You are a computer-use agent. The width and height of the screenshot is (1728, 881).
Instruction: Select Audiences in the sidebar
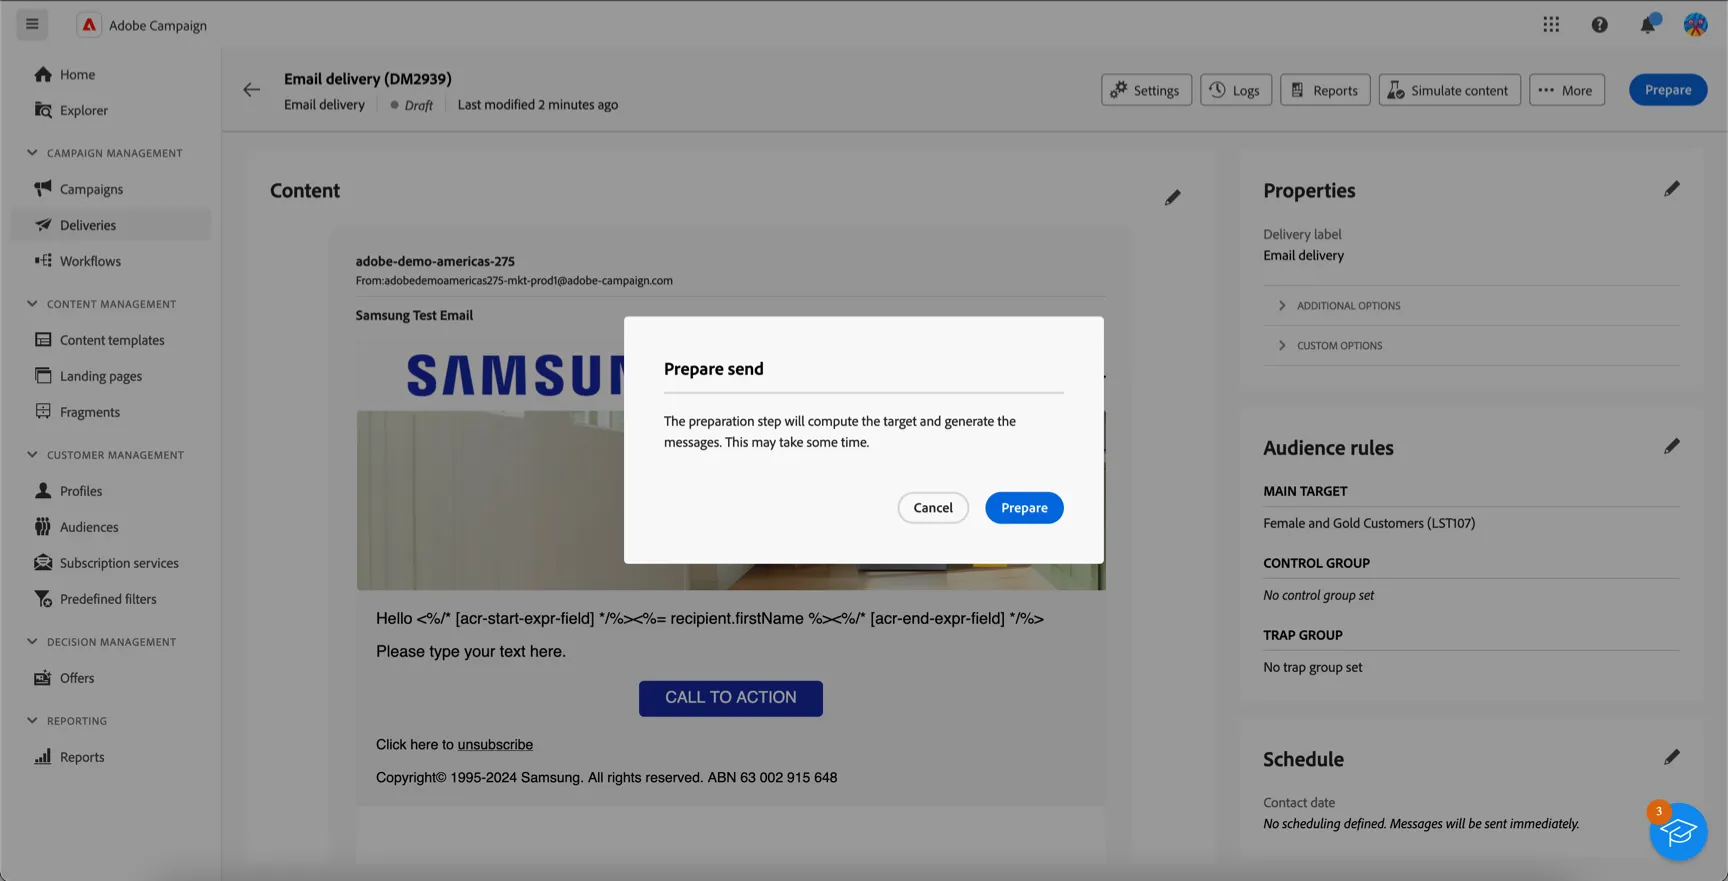[89, 527]
